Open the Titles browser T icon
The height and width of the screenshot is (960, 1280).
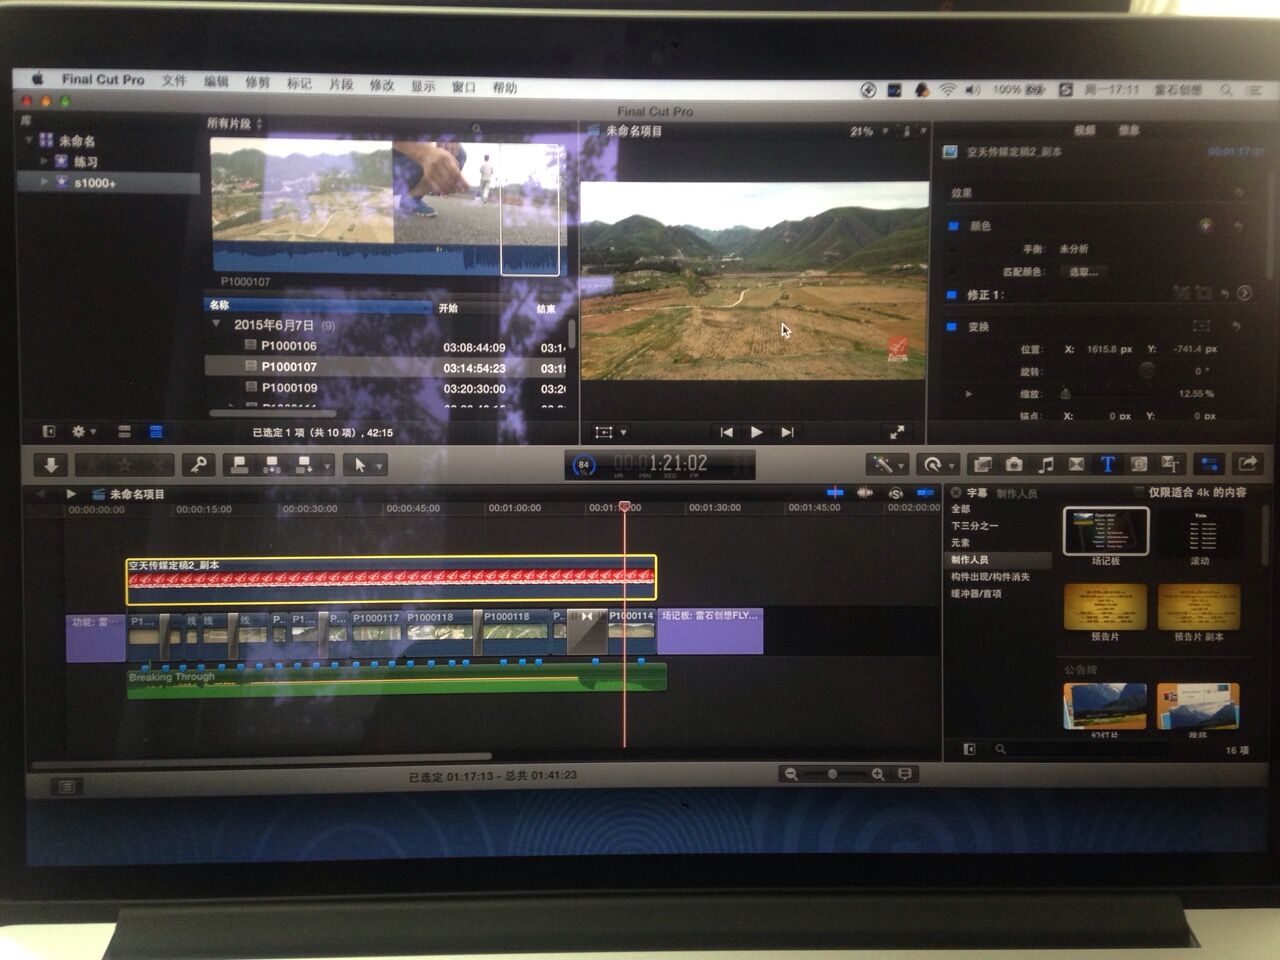pyautogui.click(x=1107, y=464)
